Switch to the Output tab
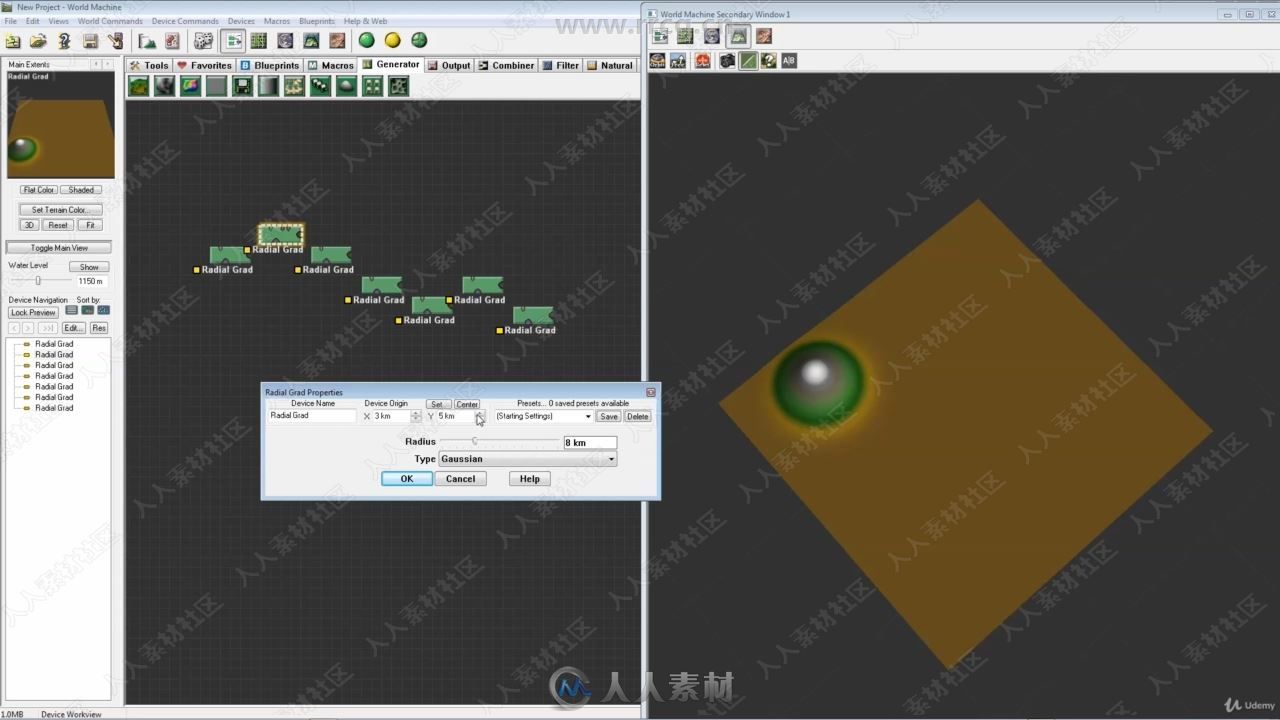 [449, 65]
